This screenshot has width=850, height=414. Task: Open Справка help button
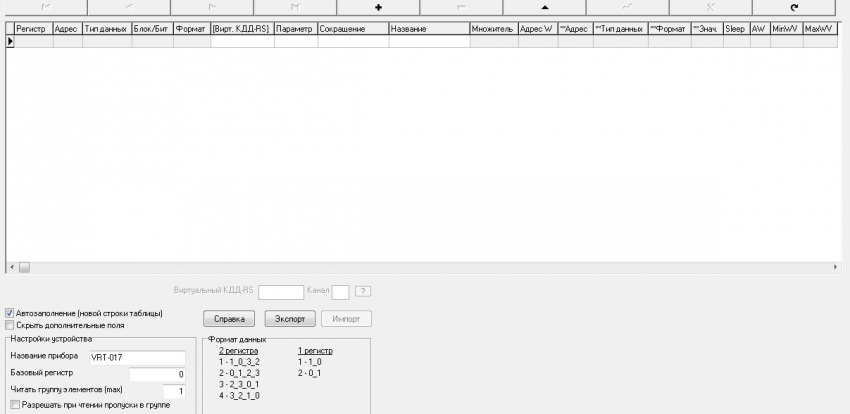coord(230,319)
